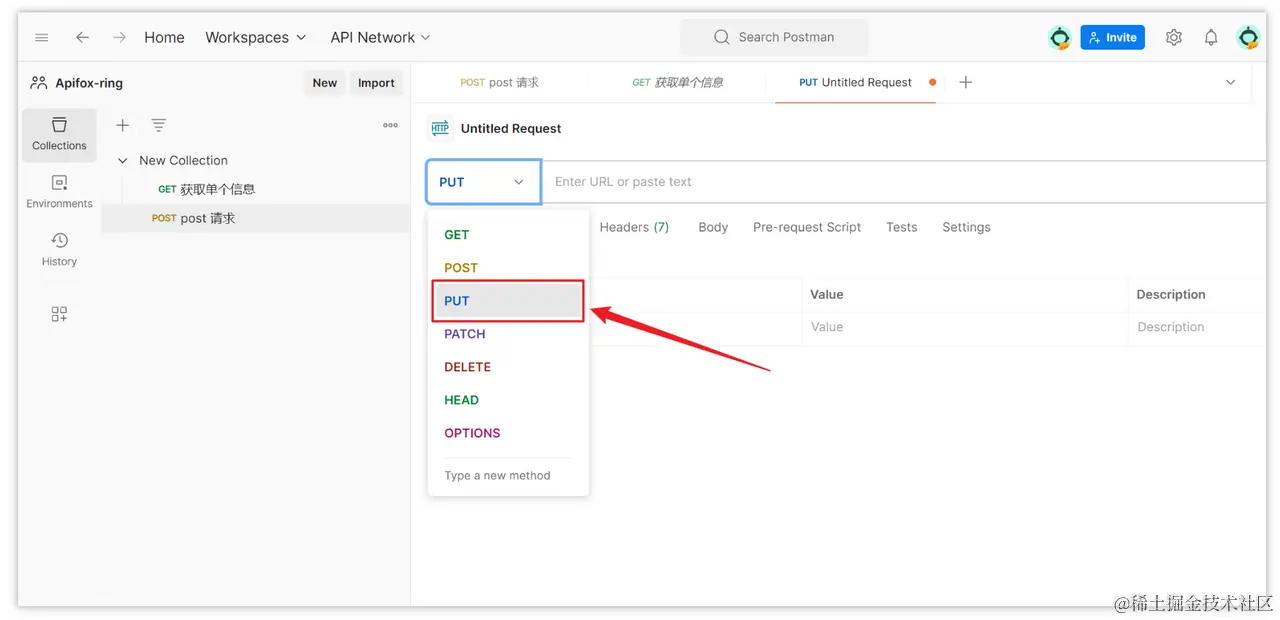1280x620 pixels.
Task: Click the Import button
Action: [376, 83]
